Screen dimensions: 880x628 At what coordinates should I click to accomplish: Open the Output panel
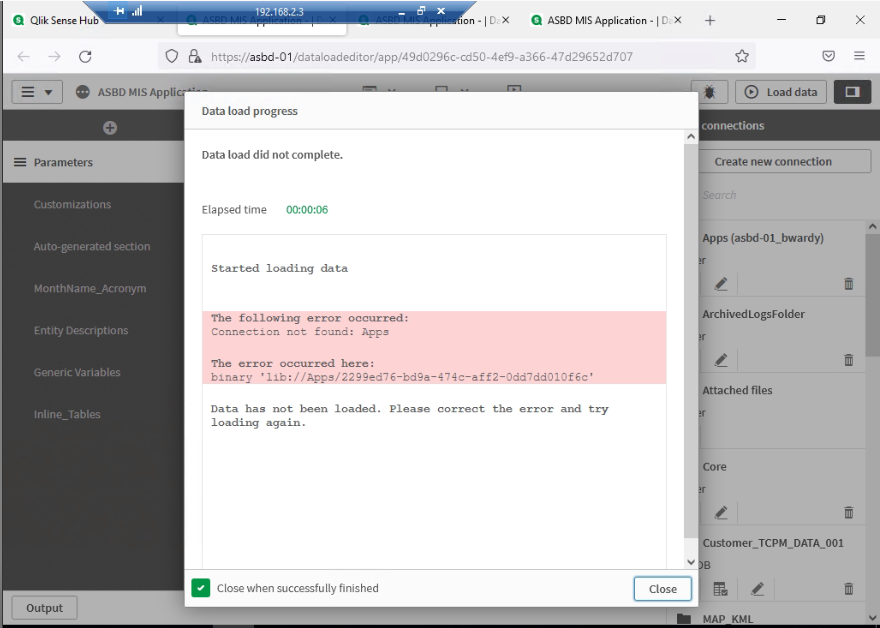44,608
